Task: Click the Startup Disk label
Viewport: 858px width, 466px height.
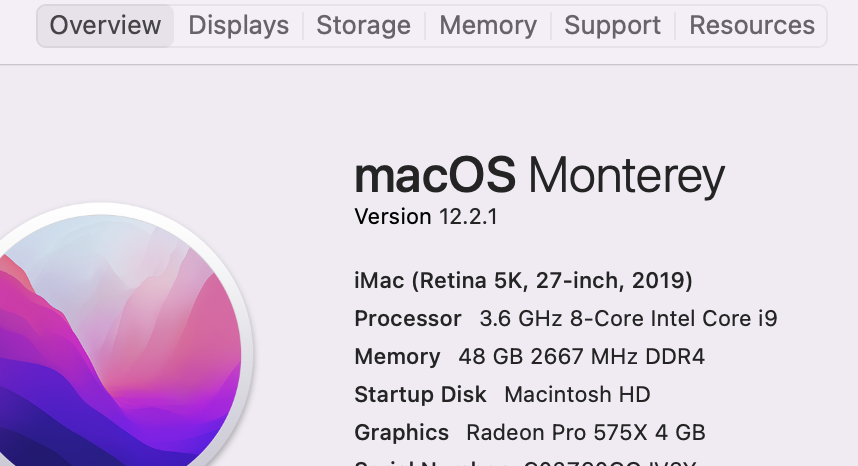Action: (x=420, y=394)
